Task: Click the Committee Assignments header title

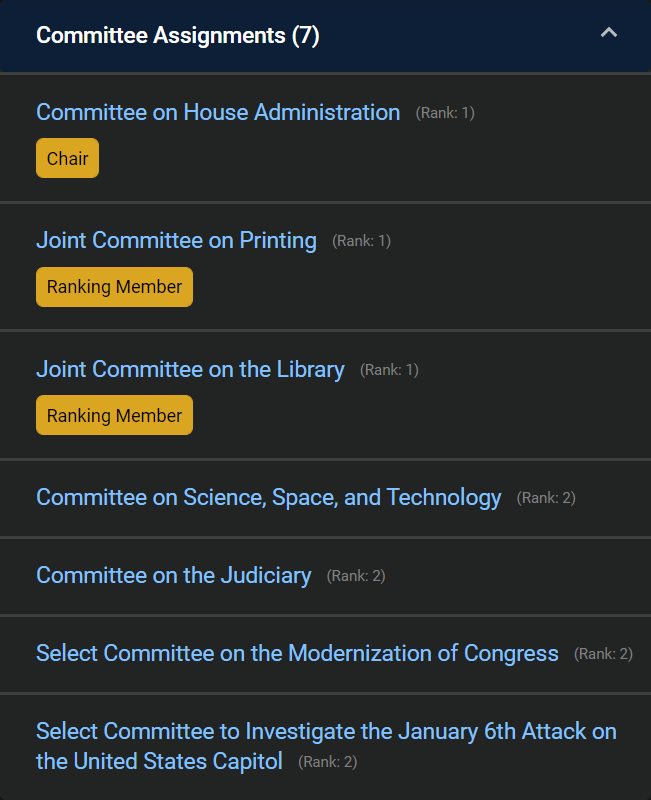Action: click(x=160, y=36)
